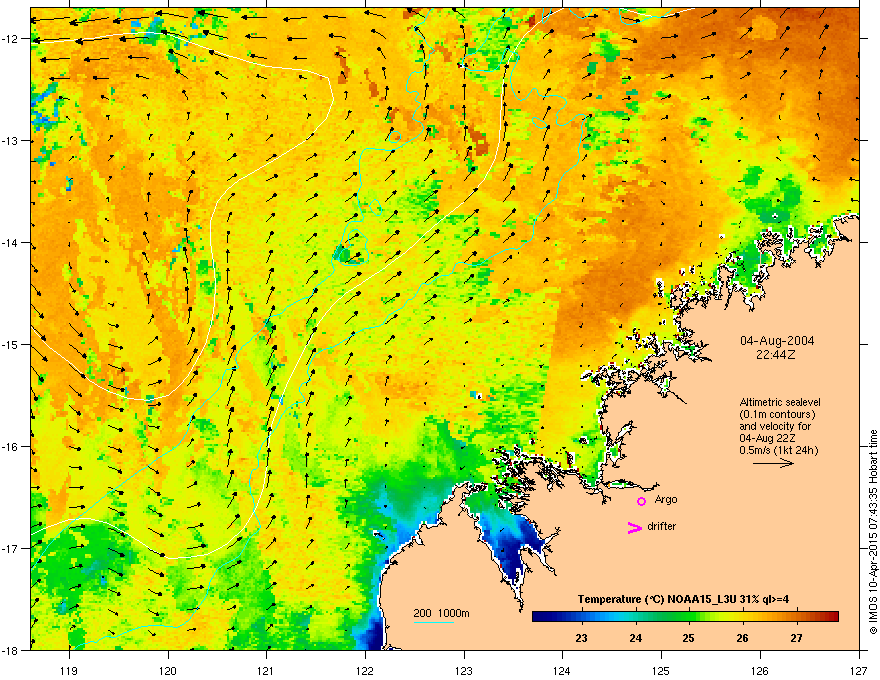880x680 pixels.
Task: Click the 'Altimetric sealevel' caption line
Action: tap(780, 402)
